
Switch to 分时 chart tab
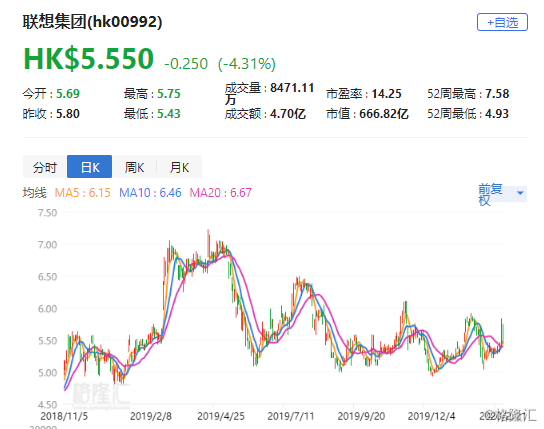(45, 167)
